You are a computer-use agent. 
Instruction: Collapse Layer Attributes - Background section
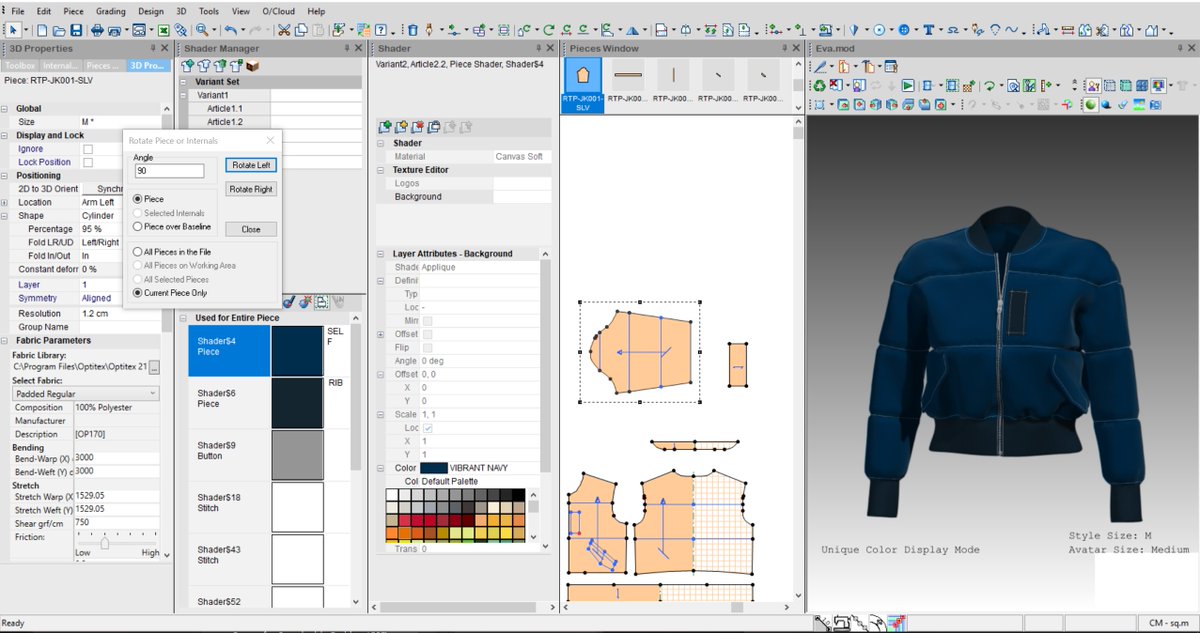click(381, 254)
